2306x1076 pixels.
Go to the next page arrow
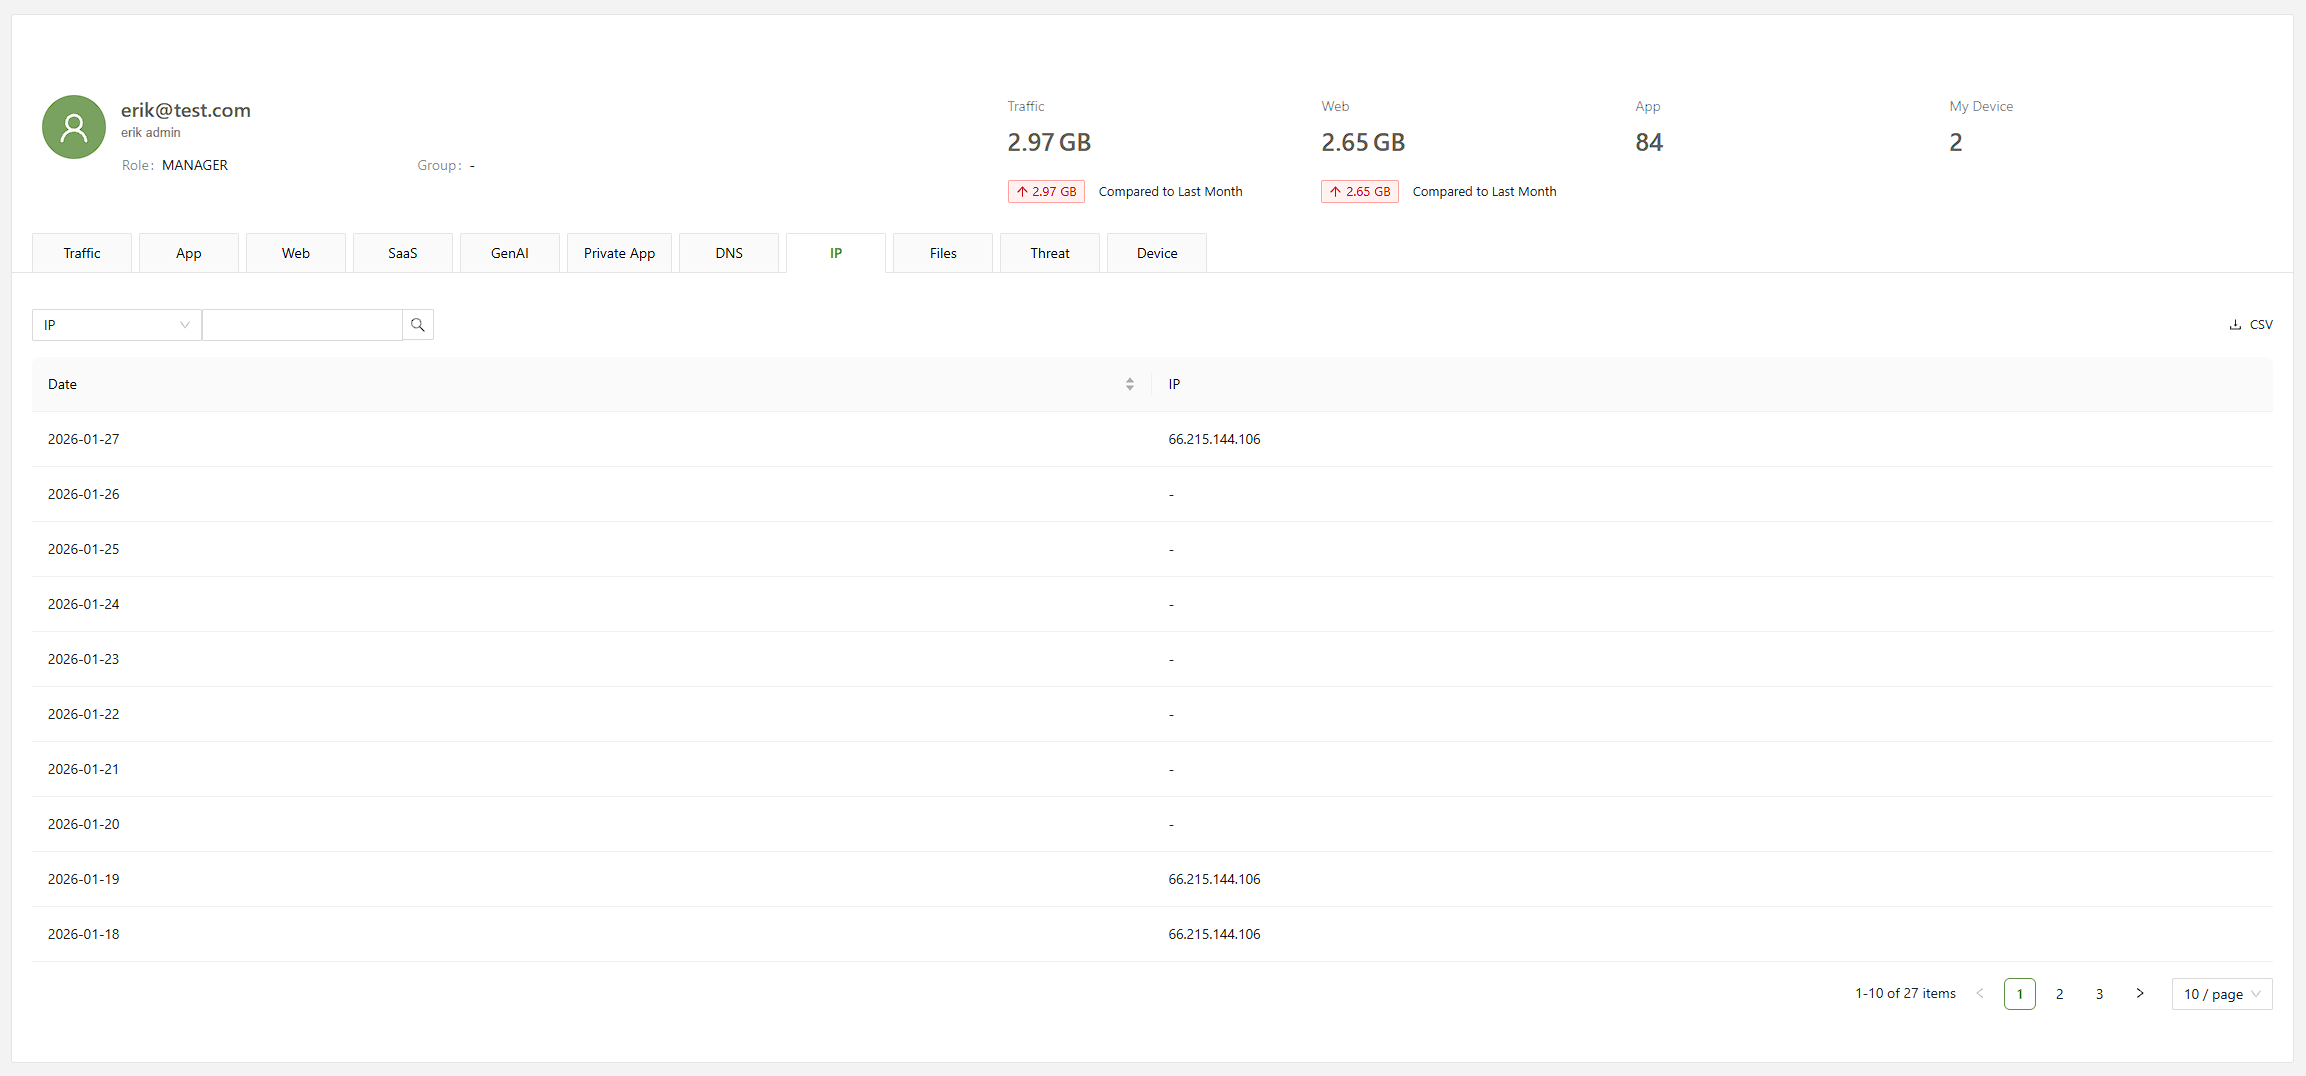coord(2139,994)
